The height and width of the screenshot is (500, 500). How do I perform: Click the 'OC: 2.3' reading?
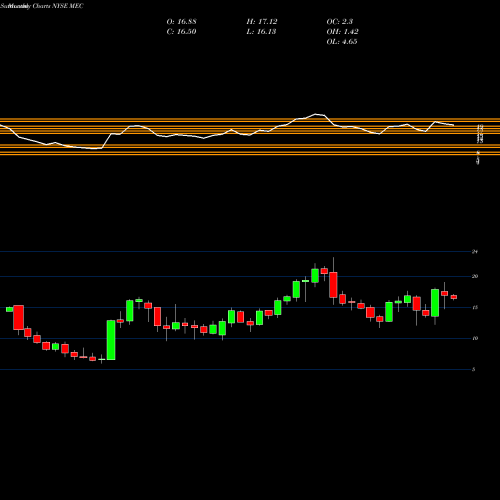[x=340, y=22]
